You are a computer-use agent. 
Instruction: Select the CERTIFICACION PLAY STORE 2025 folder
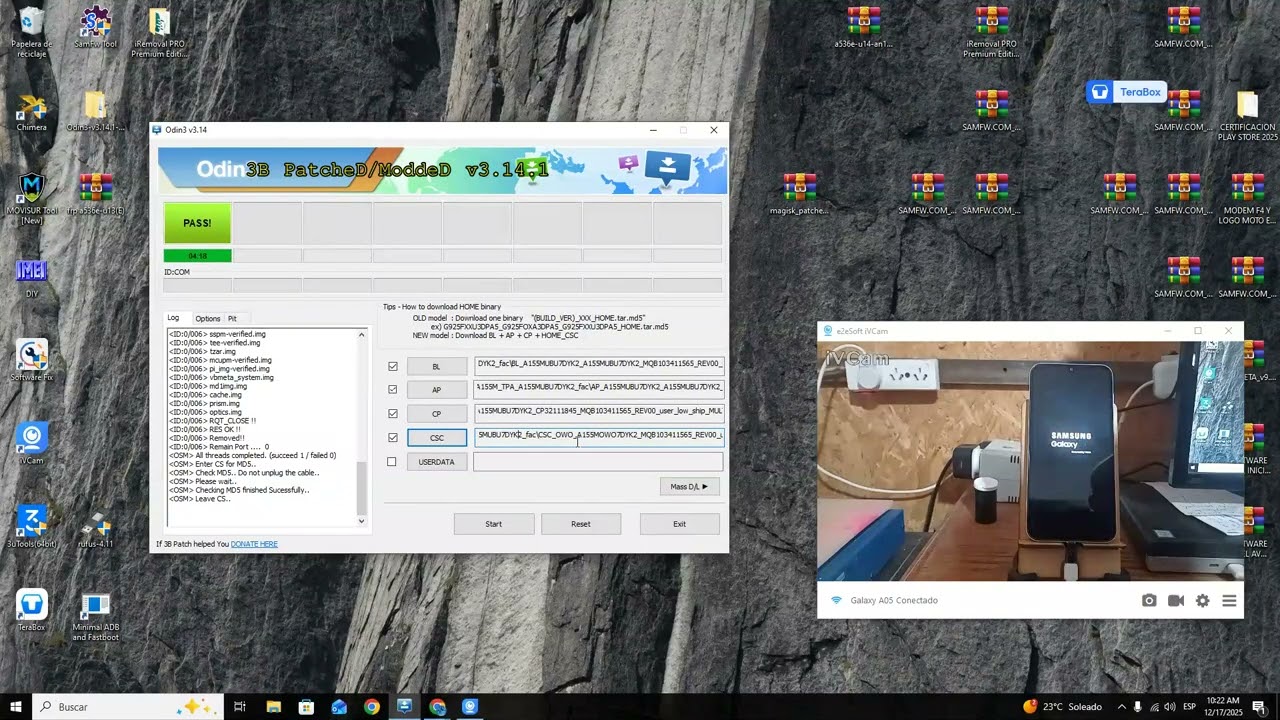coord(1247,116)
